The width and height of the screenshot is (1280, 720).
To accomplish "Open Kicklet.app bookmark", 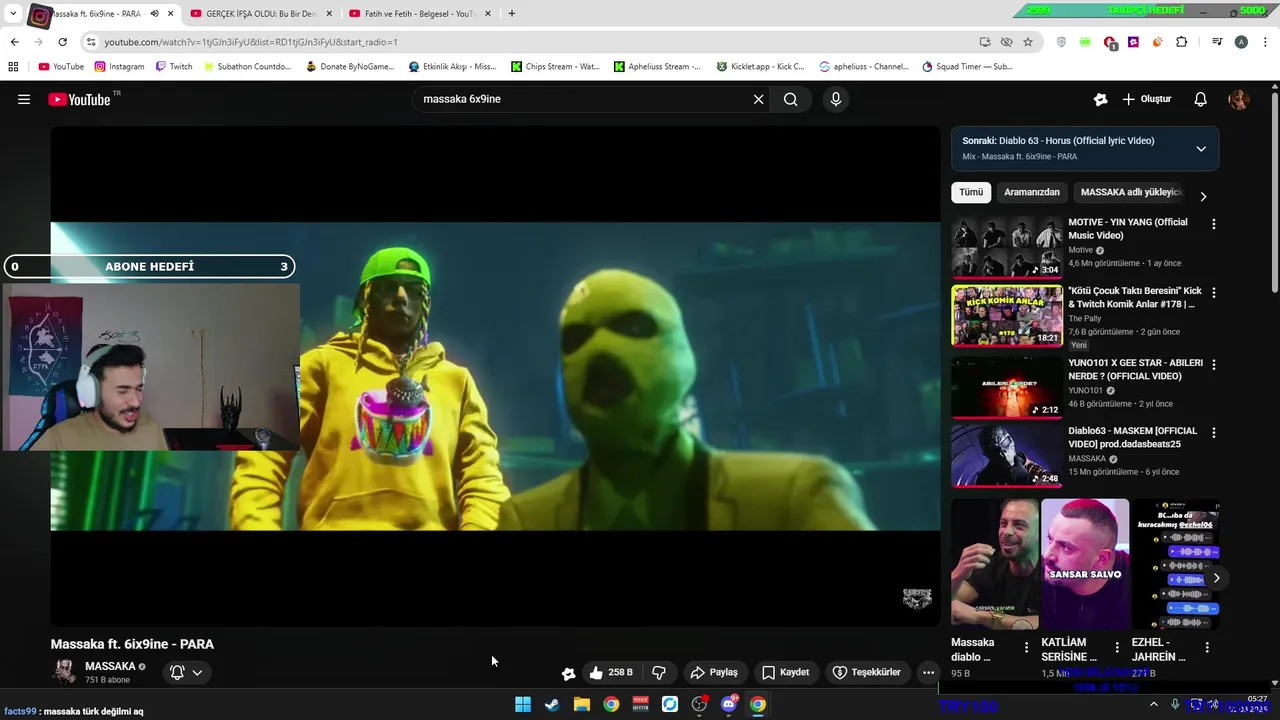I will [760, 67].
